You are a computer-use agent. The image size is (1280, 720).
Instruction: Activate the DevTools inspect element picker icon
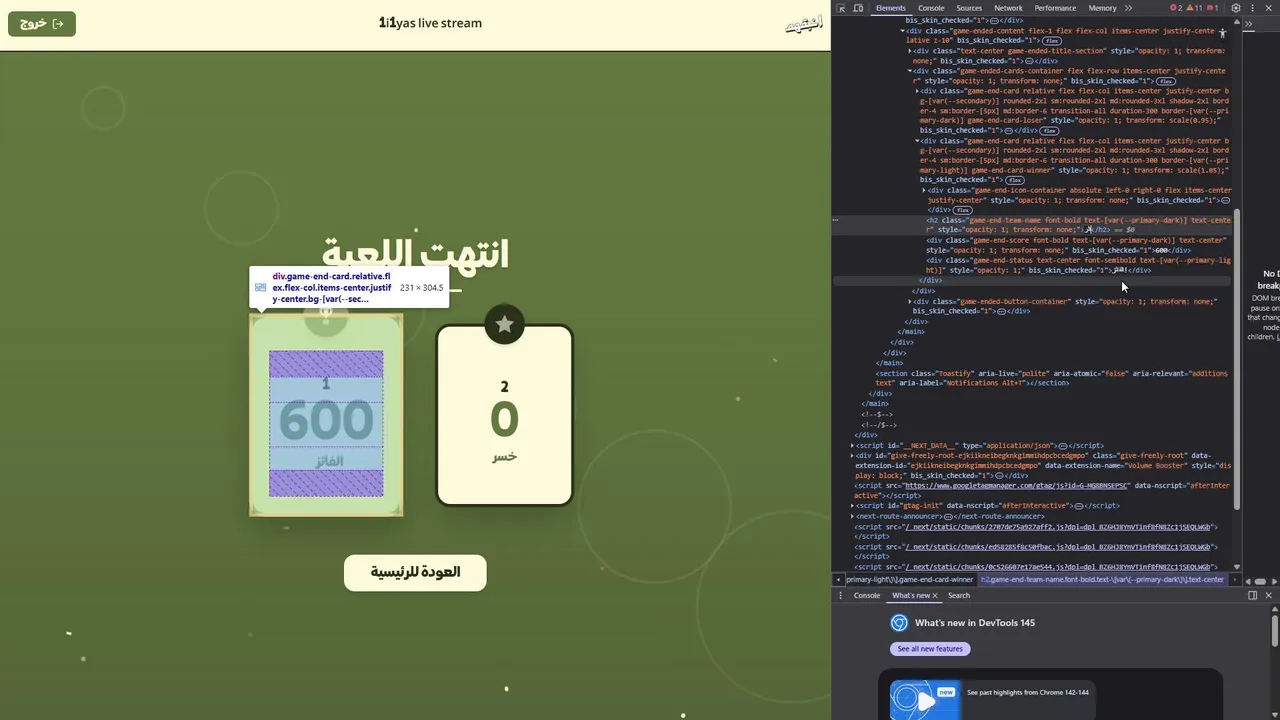click(841, 8)
